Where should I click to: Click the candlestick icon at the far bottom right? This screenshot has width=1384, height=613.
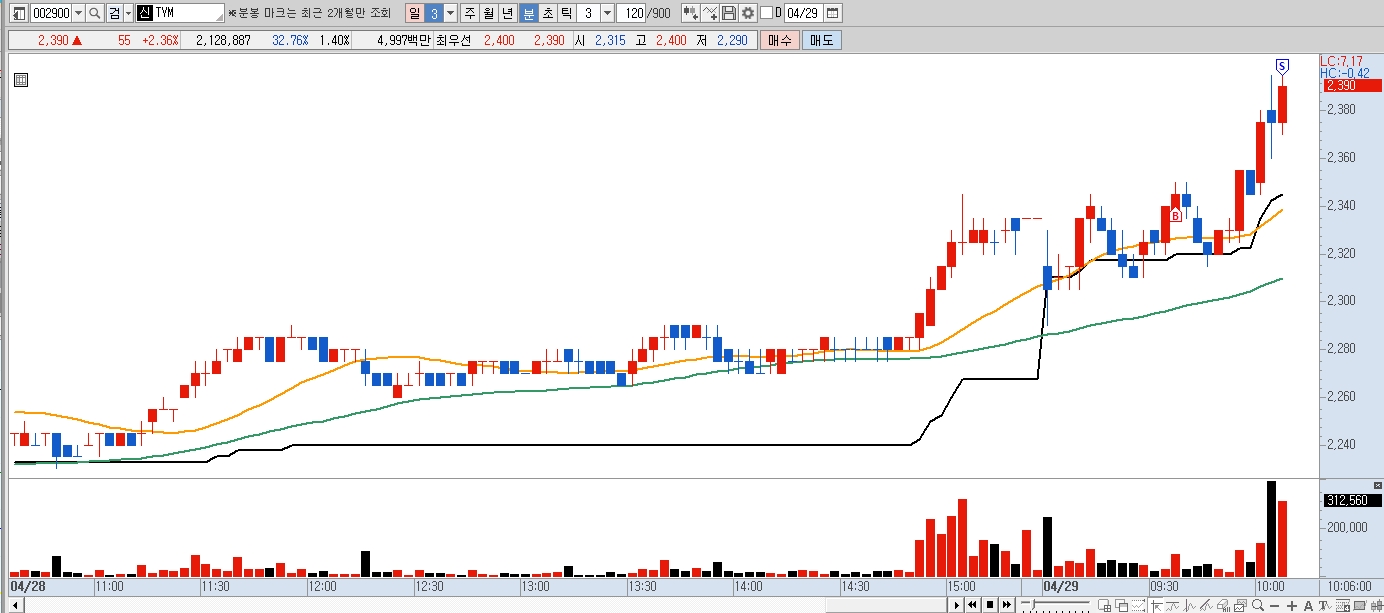(x=1376, y=604)
